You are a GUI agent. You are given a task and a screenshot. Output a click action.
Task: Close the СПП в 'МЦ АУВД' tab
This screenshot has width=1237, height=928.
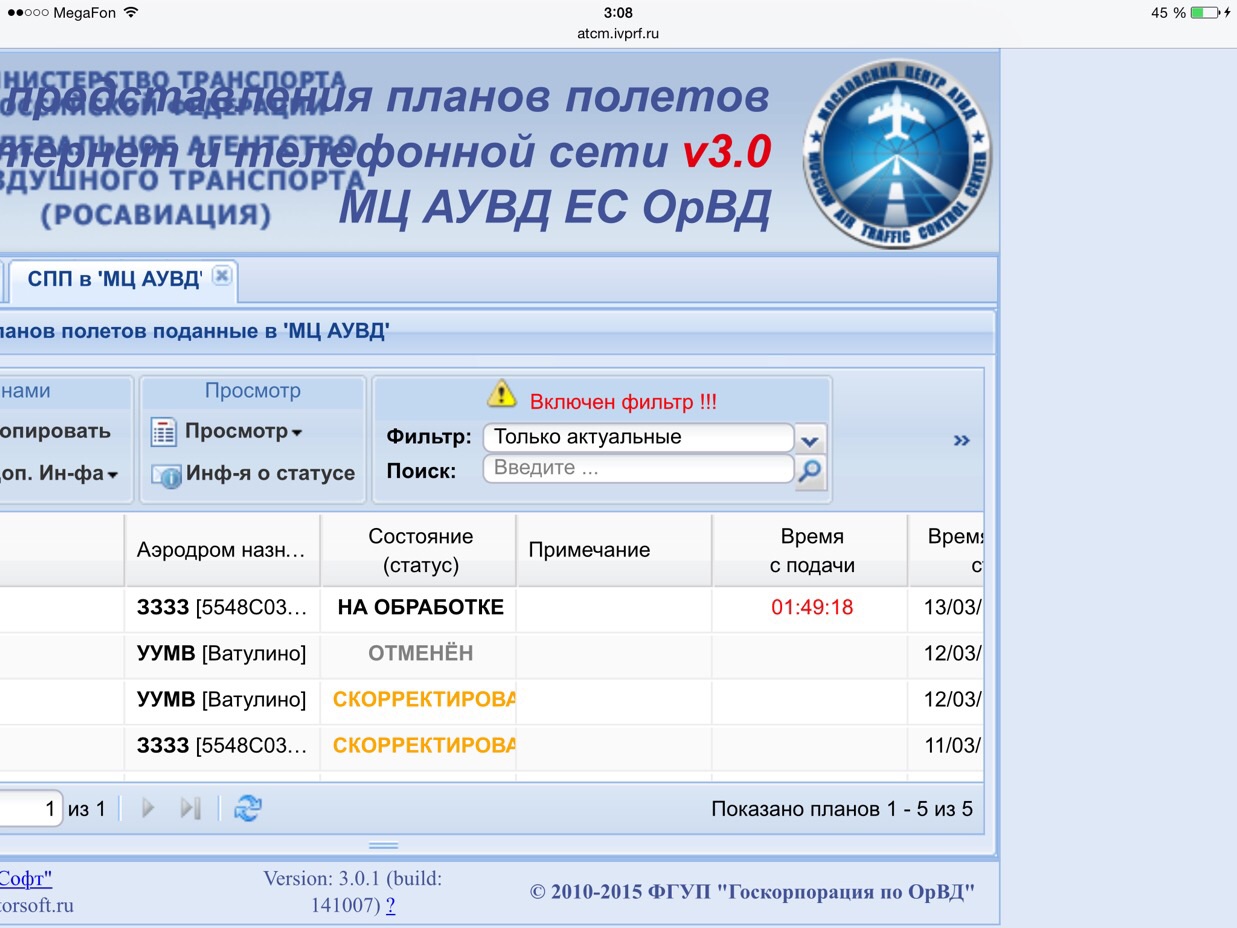point(222,276)
